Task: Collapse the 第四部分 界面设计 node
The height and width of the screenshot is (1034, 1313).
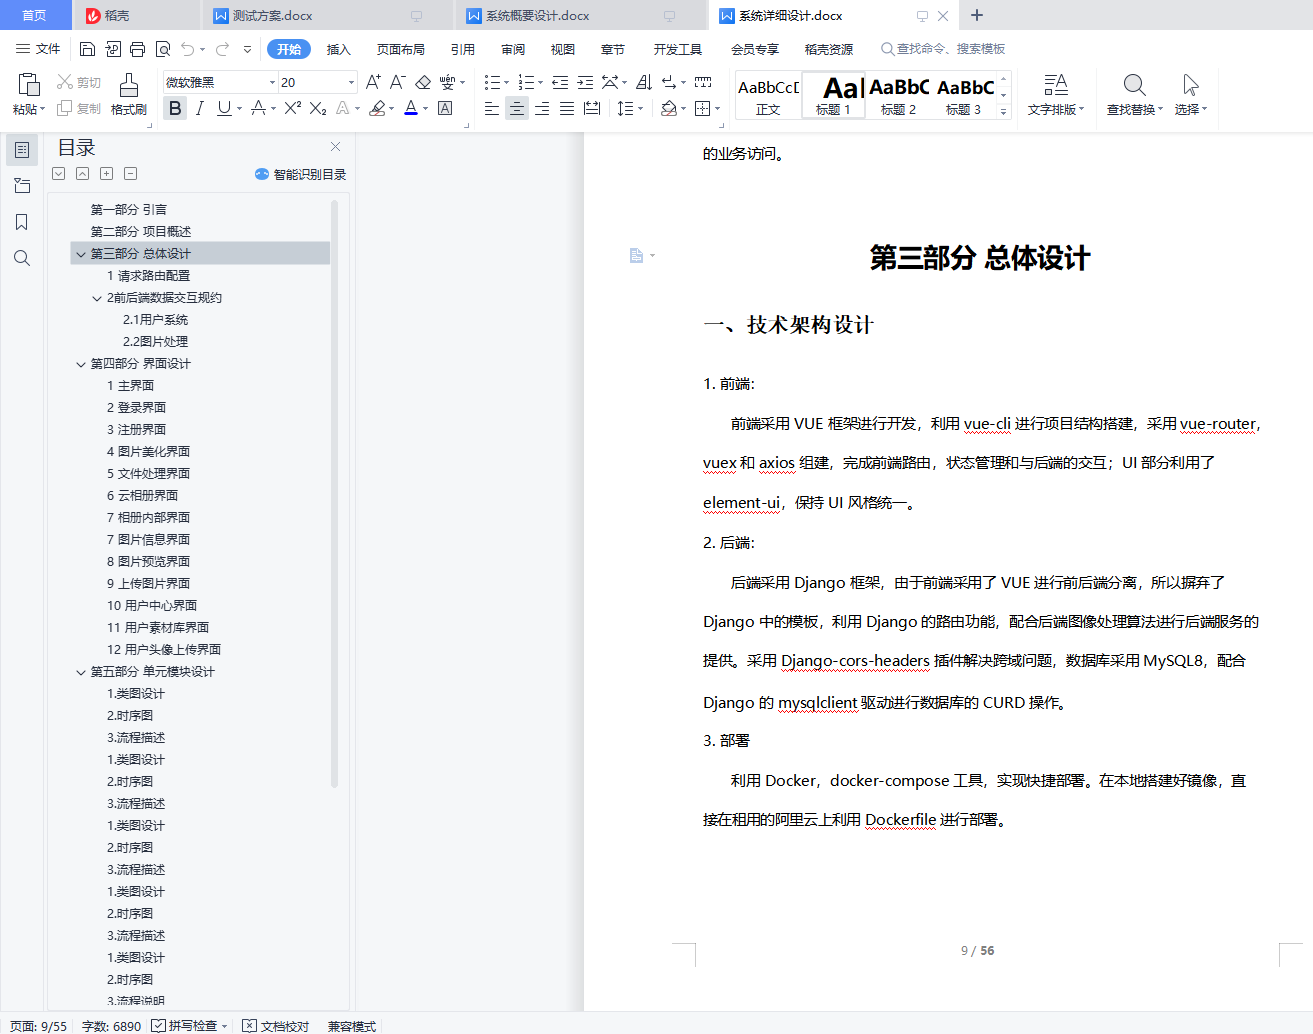Action: (x=81, y=364)
